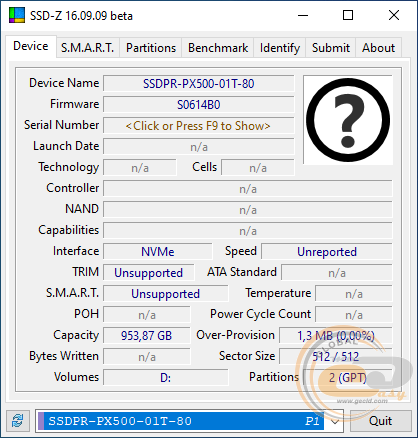Viewport: 418px width, 438px height.
Task: Click the S.M.A.R.T. status Unsupported field
Action: pyautogui.click(x=166, y=294)
